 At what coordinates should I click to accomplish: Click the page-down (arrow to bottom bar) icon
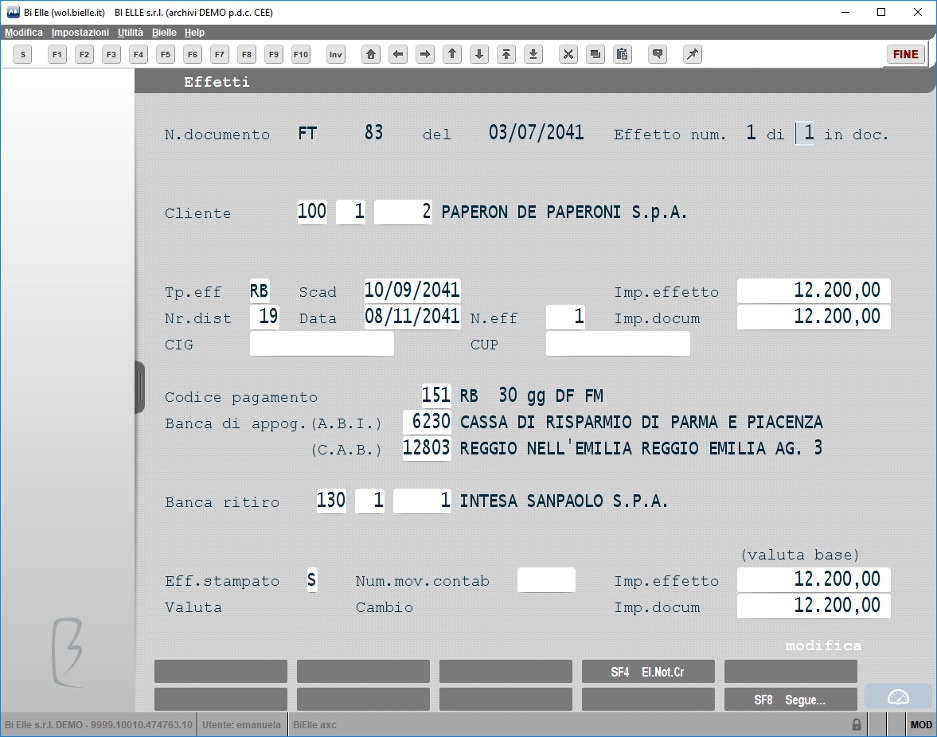[x=533, y=54]
